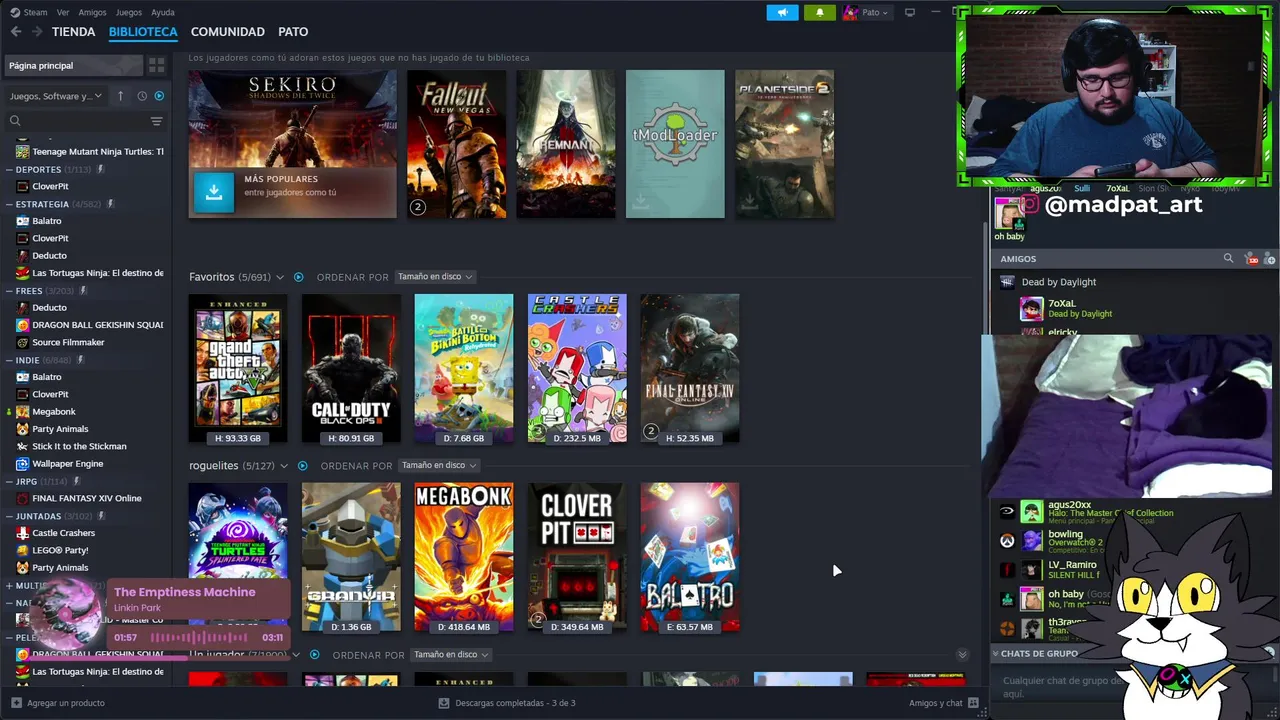Collapse the FREES category
The height and width of the screenshot is (720, 1280).
click(x=9, y=291)
